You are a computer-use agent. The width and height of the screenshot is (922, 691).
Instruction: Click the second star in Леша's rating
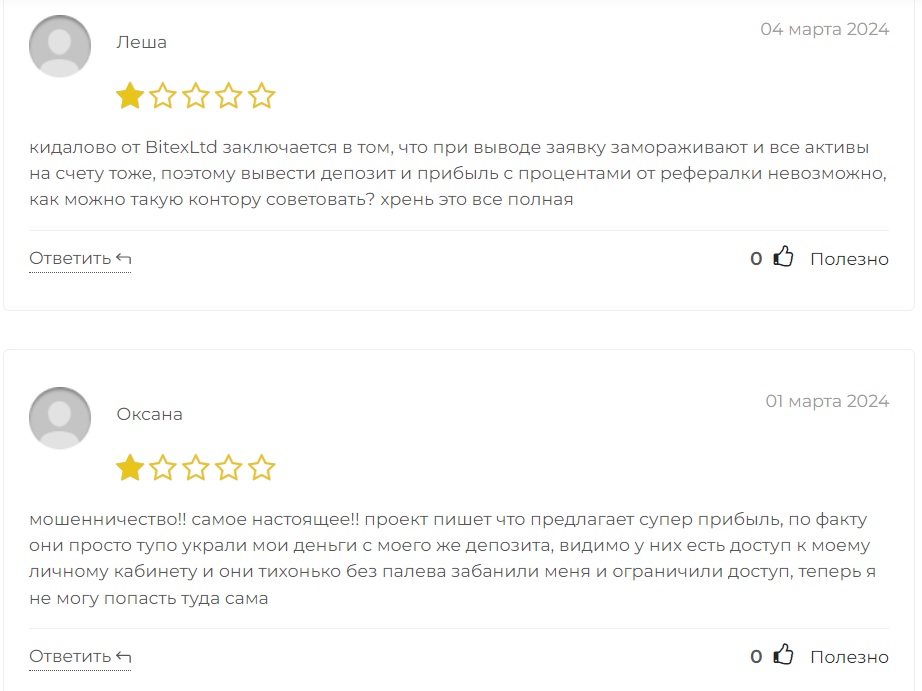pyautogui.click(x=163, y=96)
